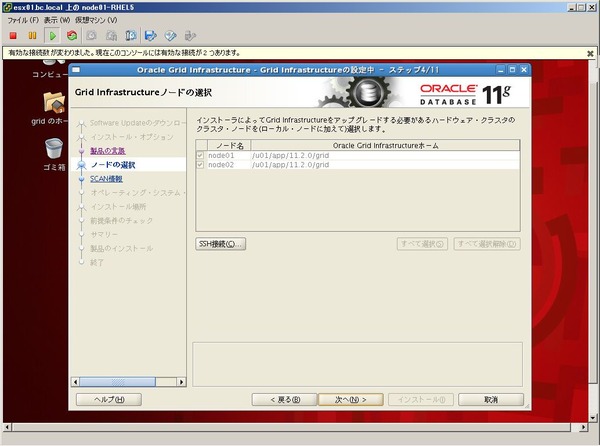Go back with < 戻る(B) button
Image resolution: width=600 pixels, height=446 pixels.
point(285,400)
